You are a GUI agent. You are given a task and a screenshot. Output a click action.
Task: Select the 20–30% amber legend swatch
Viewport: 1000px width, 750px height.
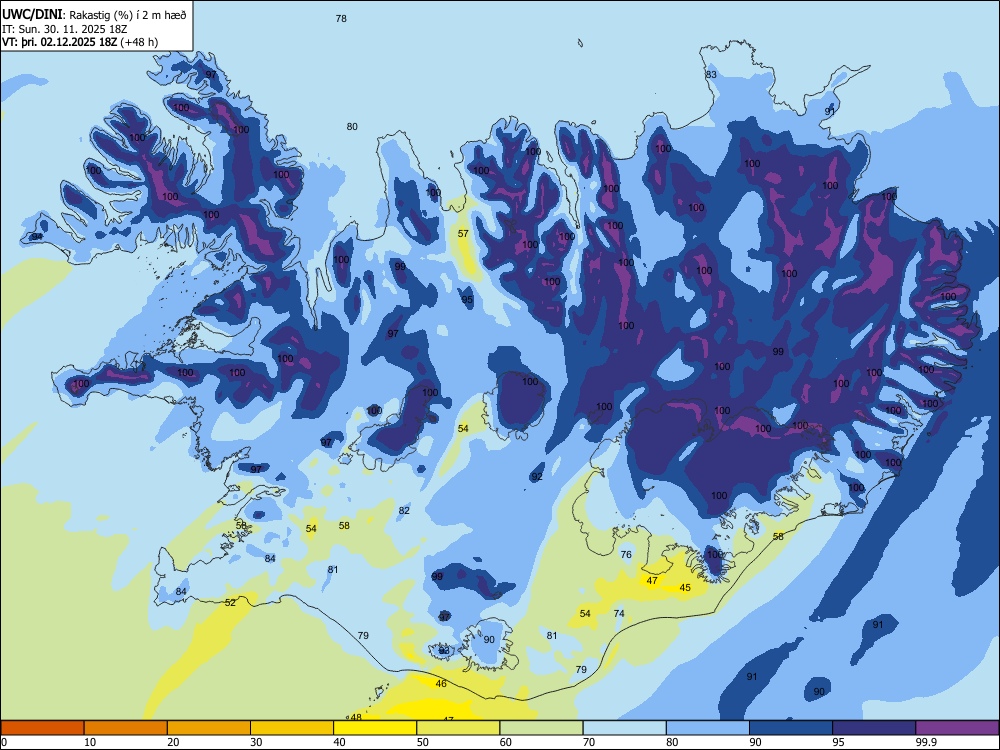209,728
